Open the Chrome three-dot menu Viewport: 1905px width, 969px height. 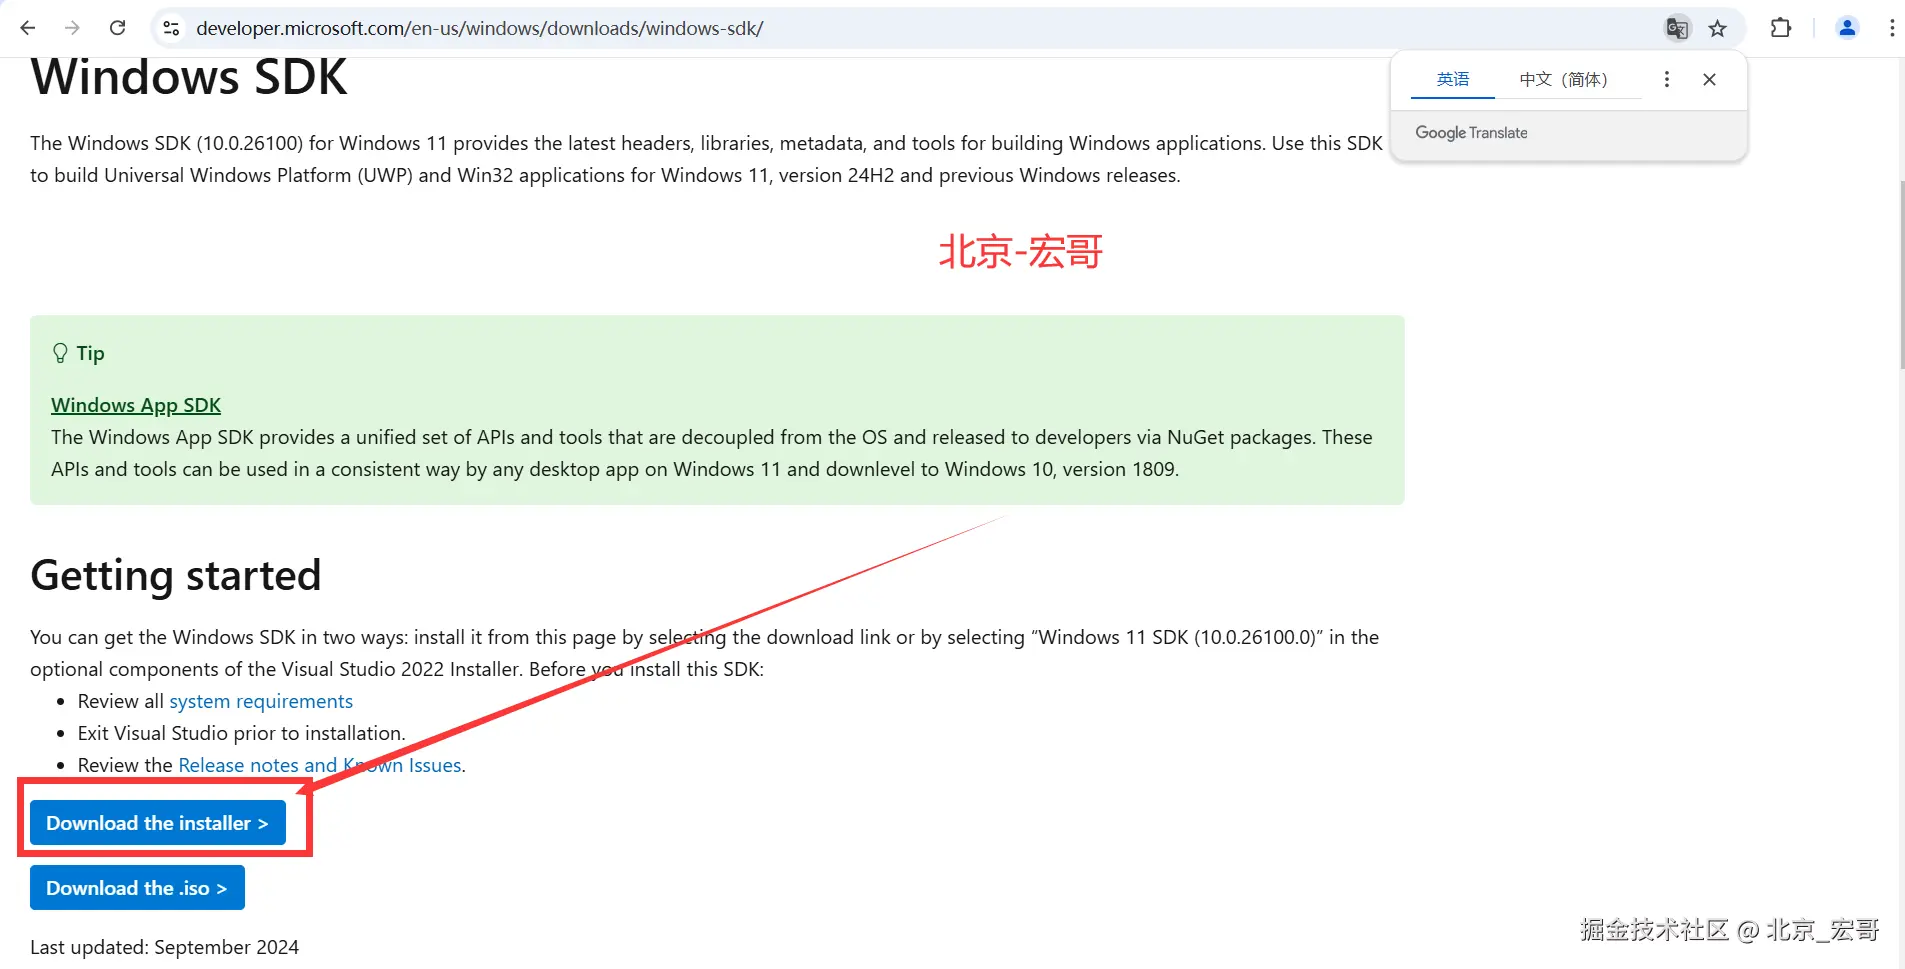(1892, 28)
